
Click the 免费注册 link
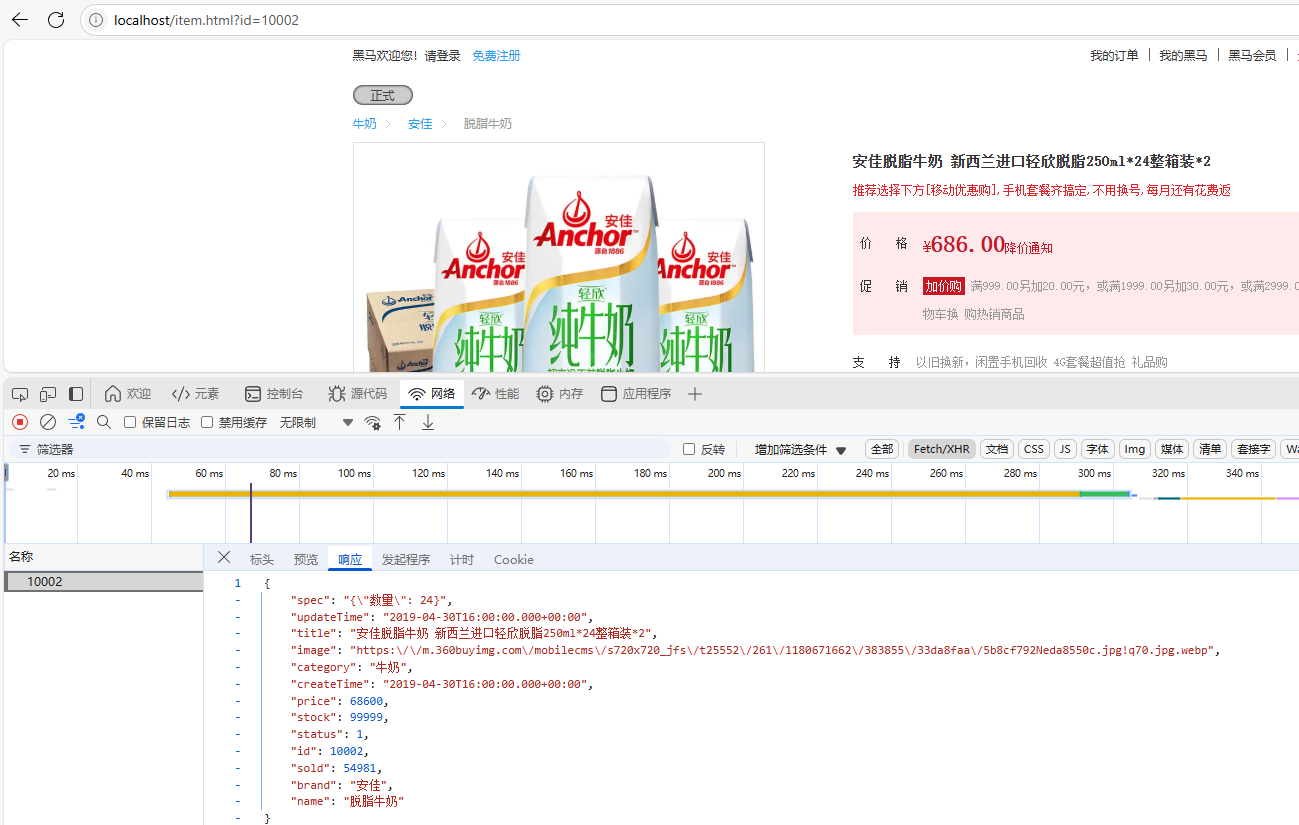click(x=496, y=56)
